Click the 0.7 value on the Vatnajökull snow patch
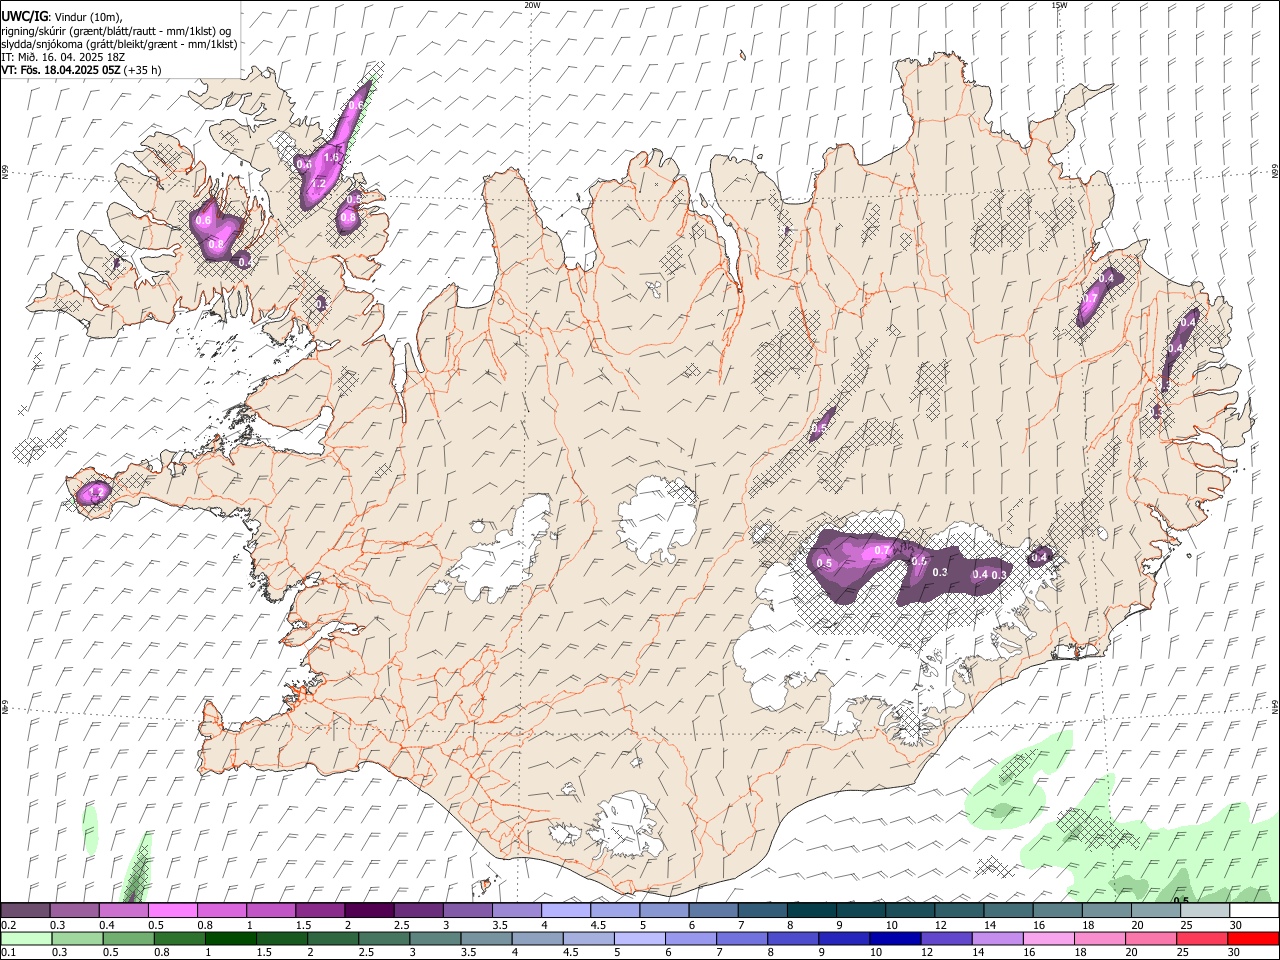This screenshot has width=1280, height=960. click(882, 551)
